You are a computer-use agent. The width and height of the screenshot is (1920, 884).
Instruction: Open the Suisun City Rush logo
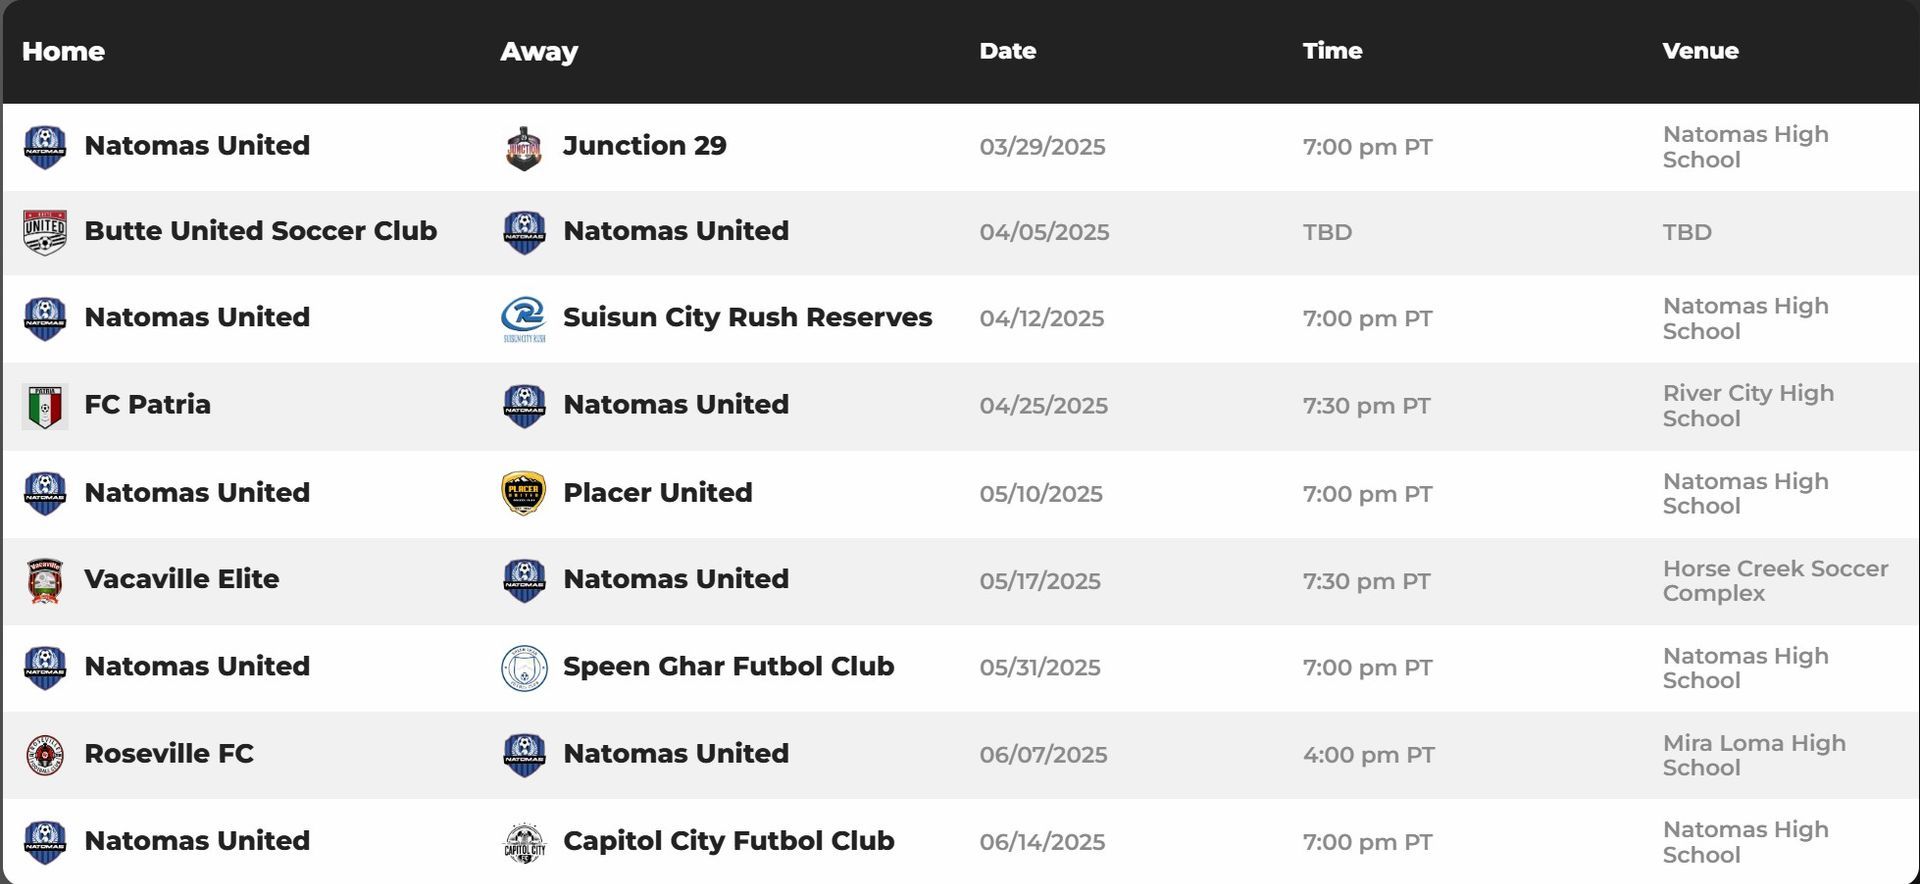point(524,319)
